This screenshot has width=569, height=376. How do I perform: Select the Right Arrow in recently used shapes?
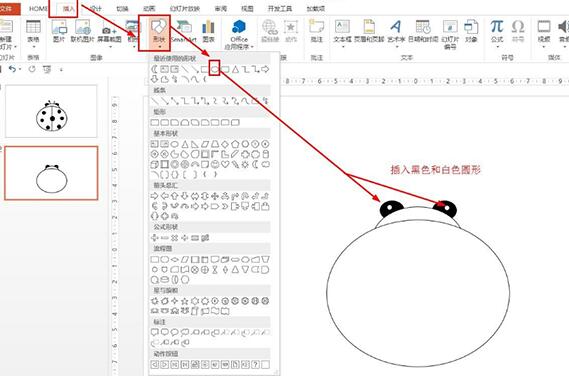coord(265,69)
